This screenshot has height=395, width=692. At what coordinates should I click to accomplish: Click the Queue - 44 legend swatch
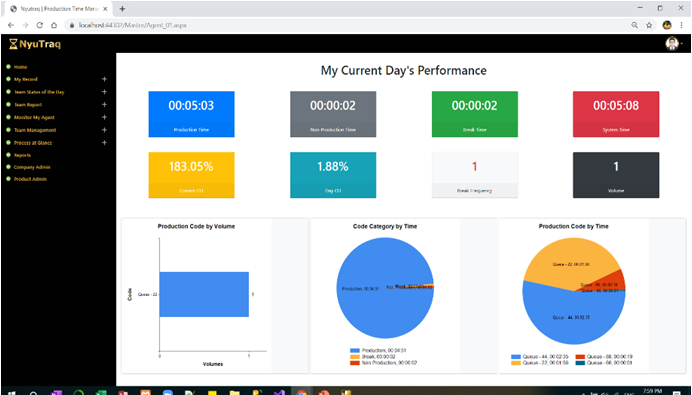click(x=515, y=357)
